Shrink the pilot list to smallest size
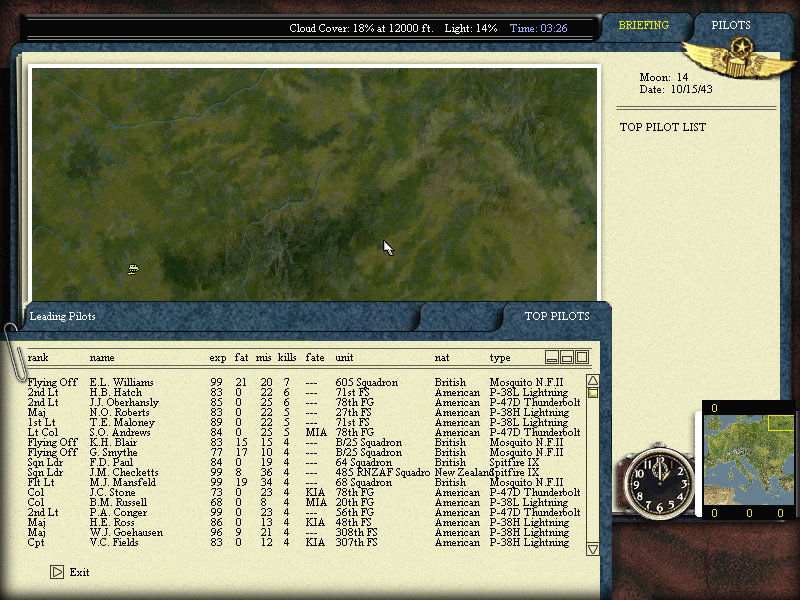 point(552,357)
